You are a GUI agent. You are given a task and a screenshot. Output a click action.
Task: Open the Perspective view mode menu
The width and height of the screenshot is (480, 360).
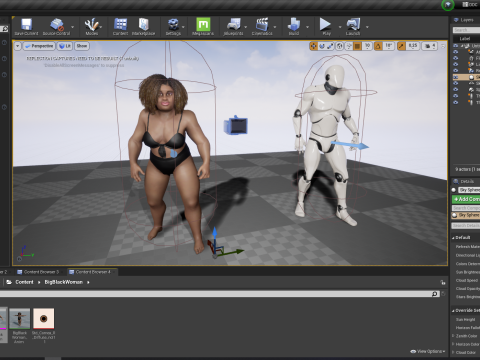click(39, 46)
